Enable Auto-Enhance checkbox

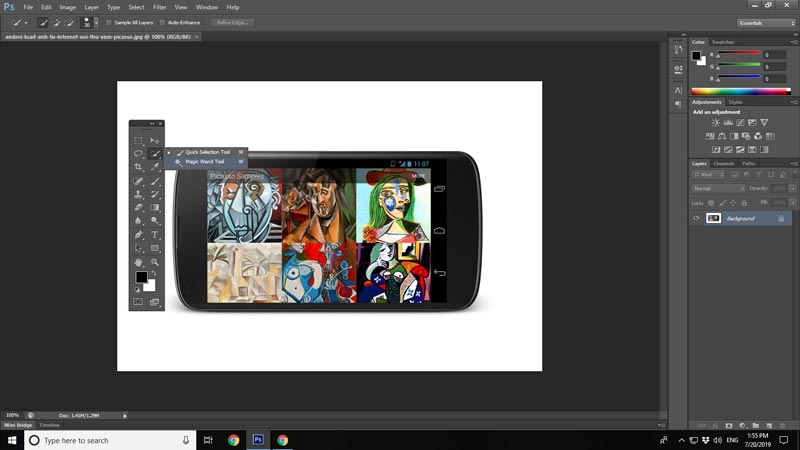coord(162,22)
